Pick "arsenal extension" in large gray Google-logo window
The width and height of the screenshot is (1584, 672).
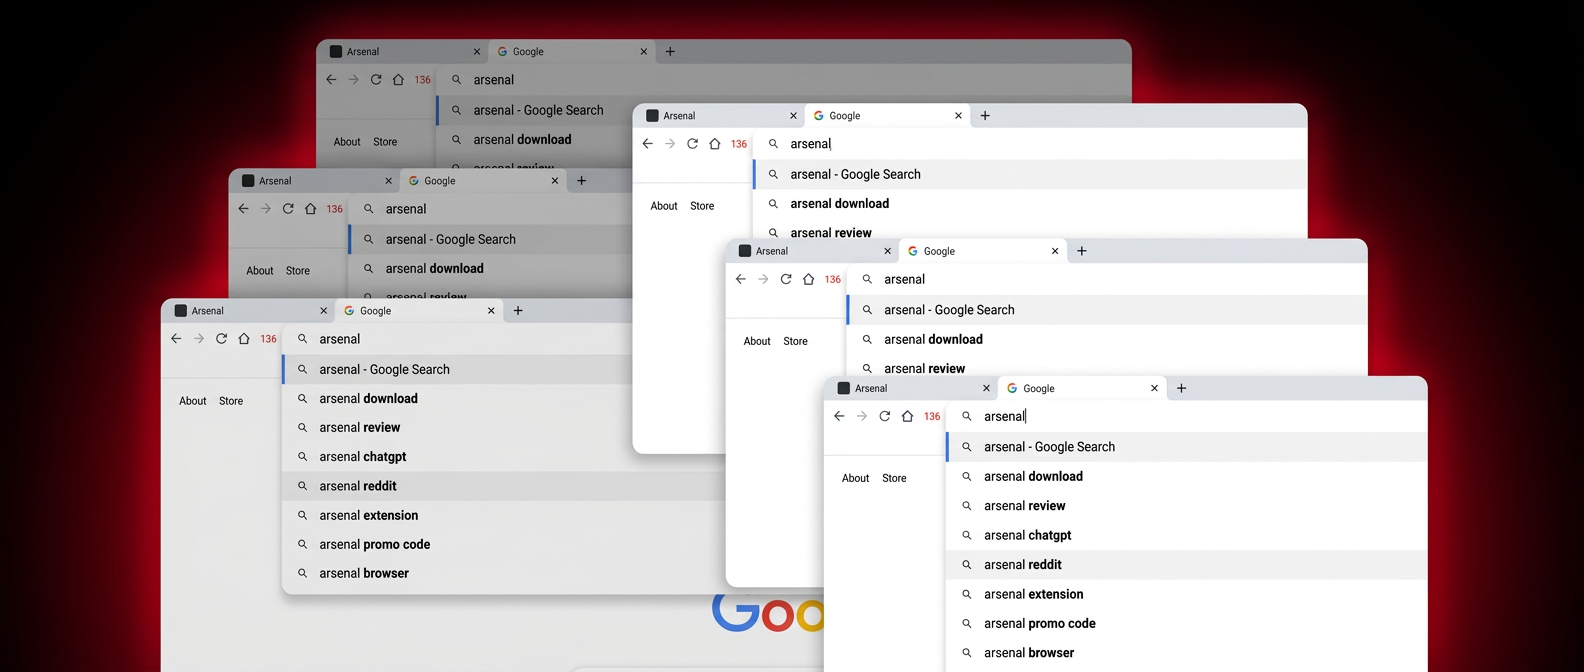coord(503,515)
